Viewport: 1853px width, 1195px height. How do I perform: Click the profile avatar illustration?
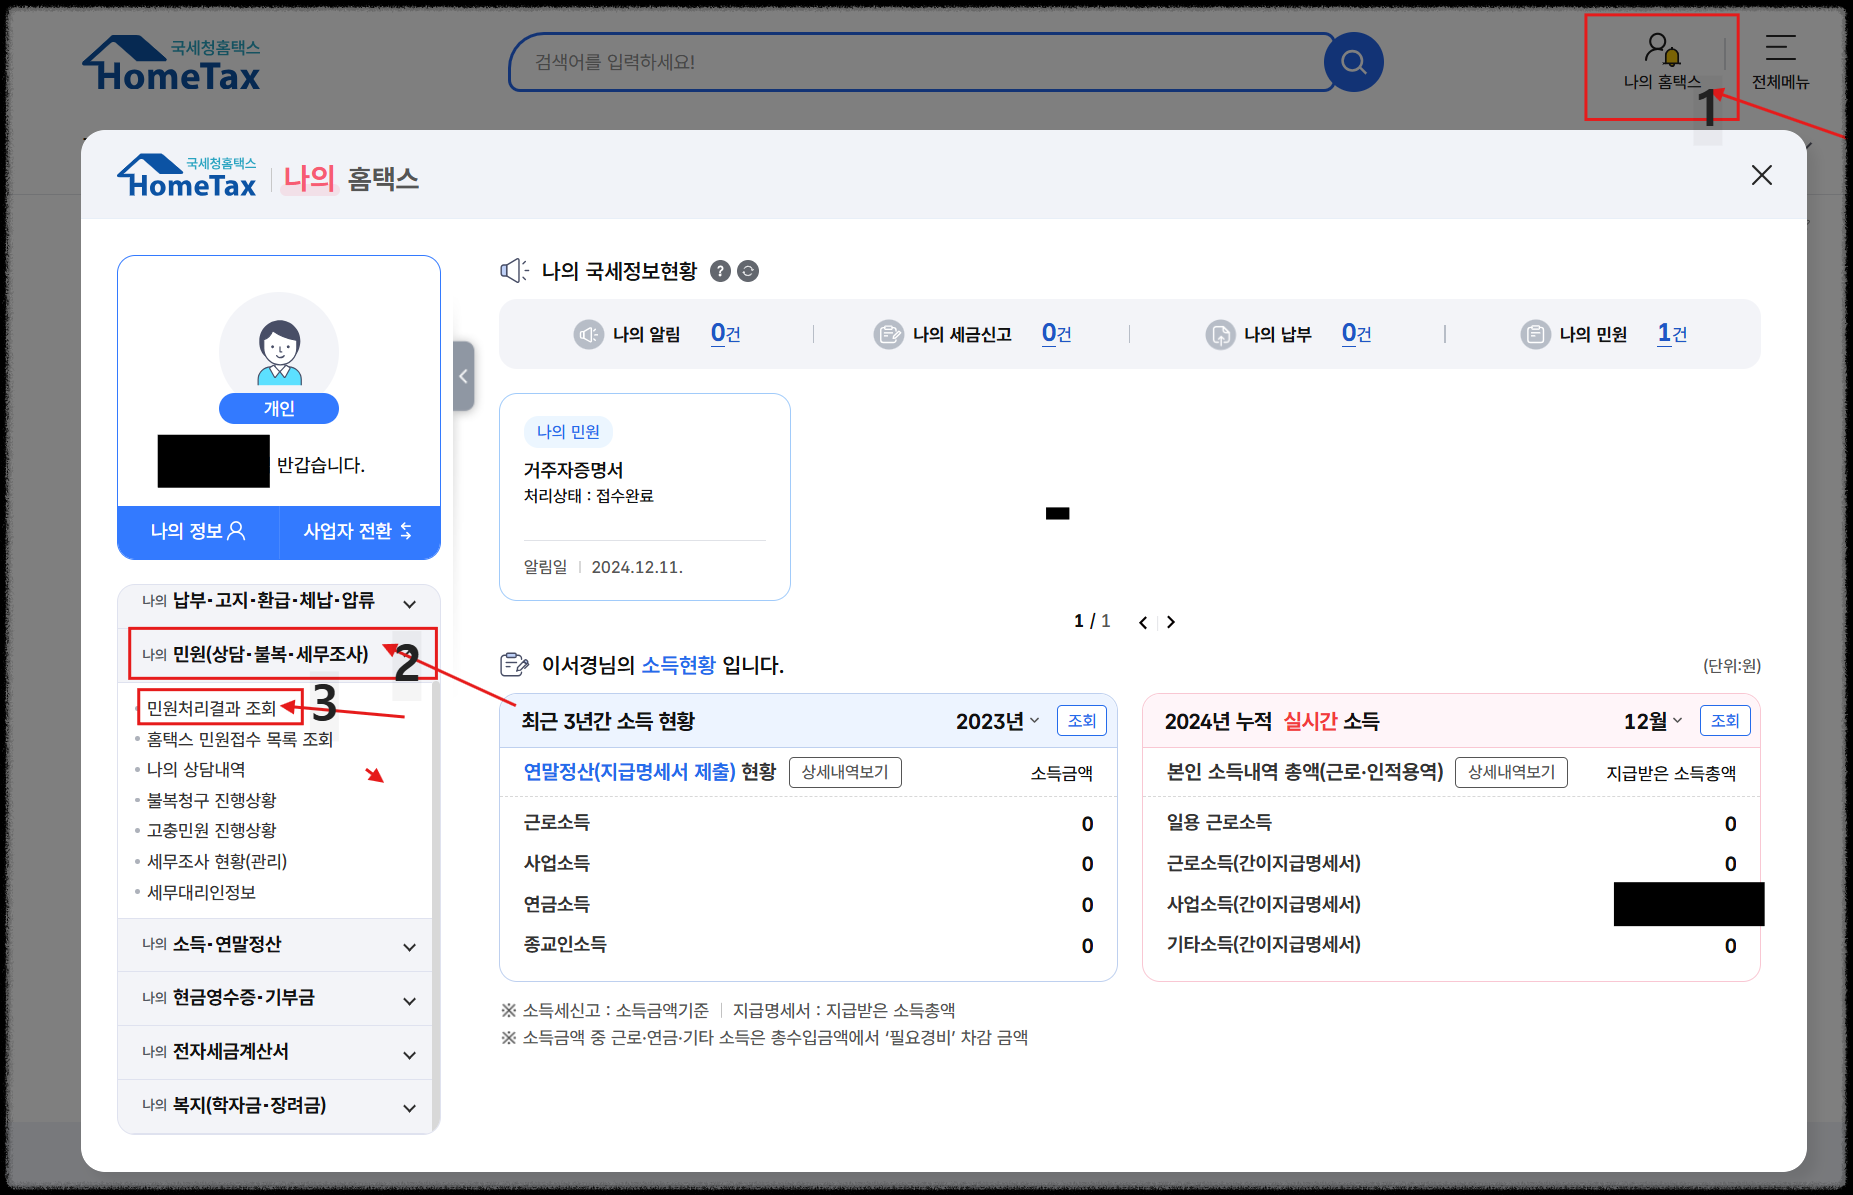click(278, 352)
